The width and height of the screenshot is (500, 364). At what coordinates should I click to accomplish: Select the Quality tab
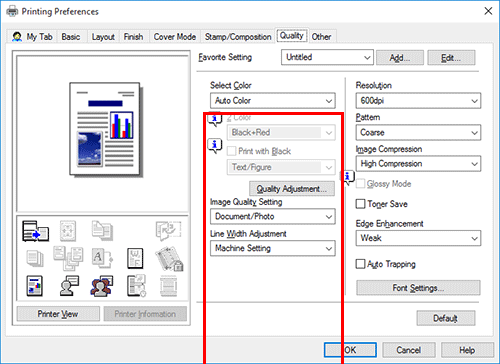(x=292, y=36)
